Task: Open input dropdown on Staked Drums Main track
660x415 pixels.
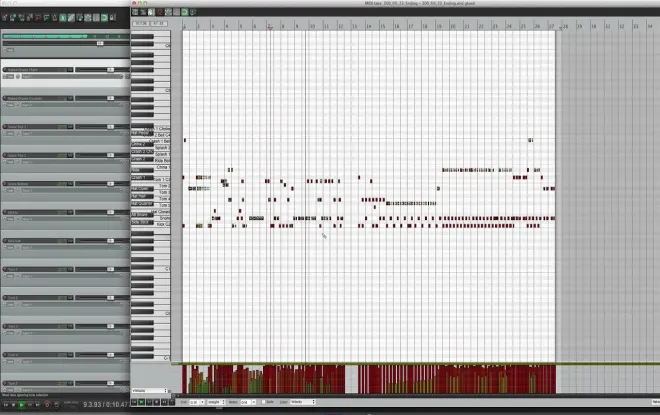Action: coord(72,77)
